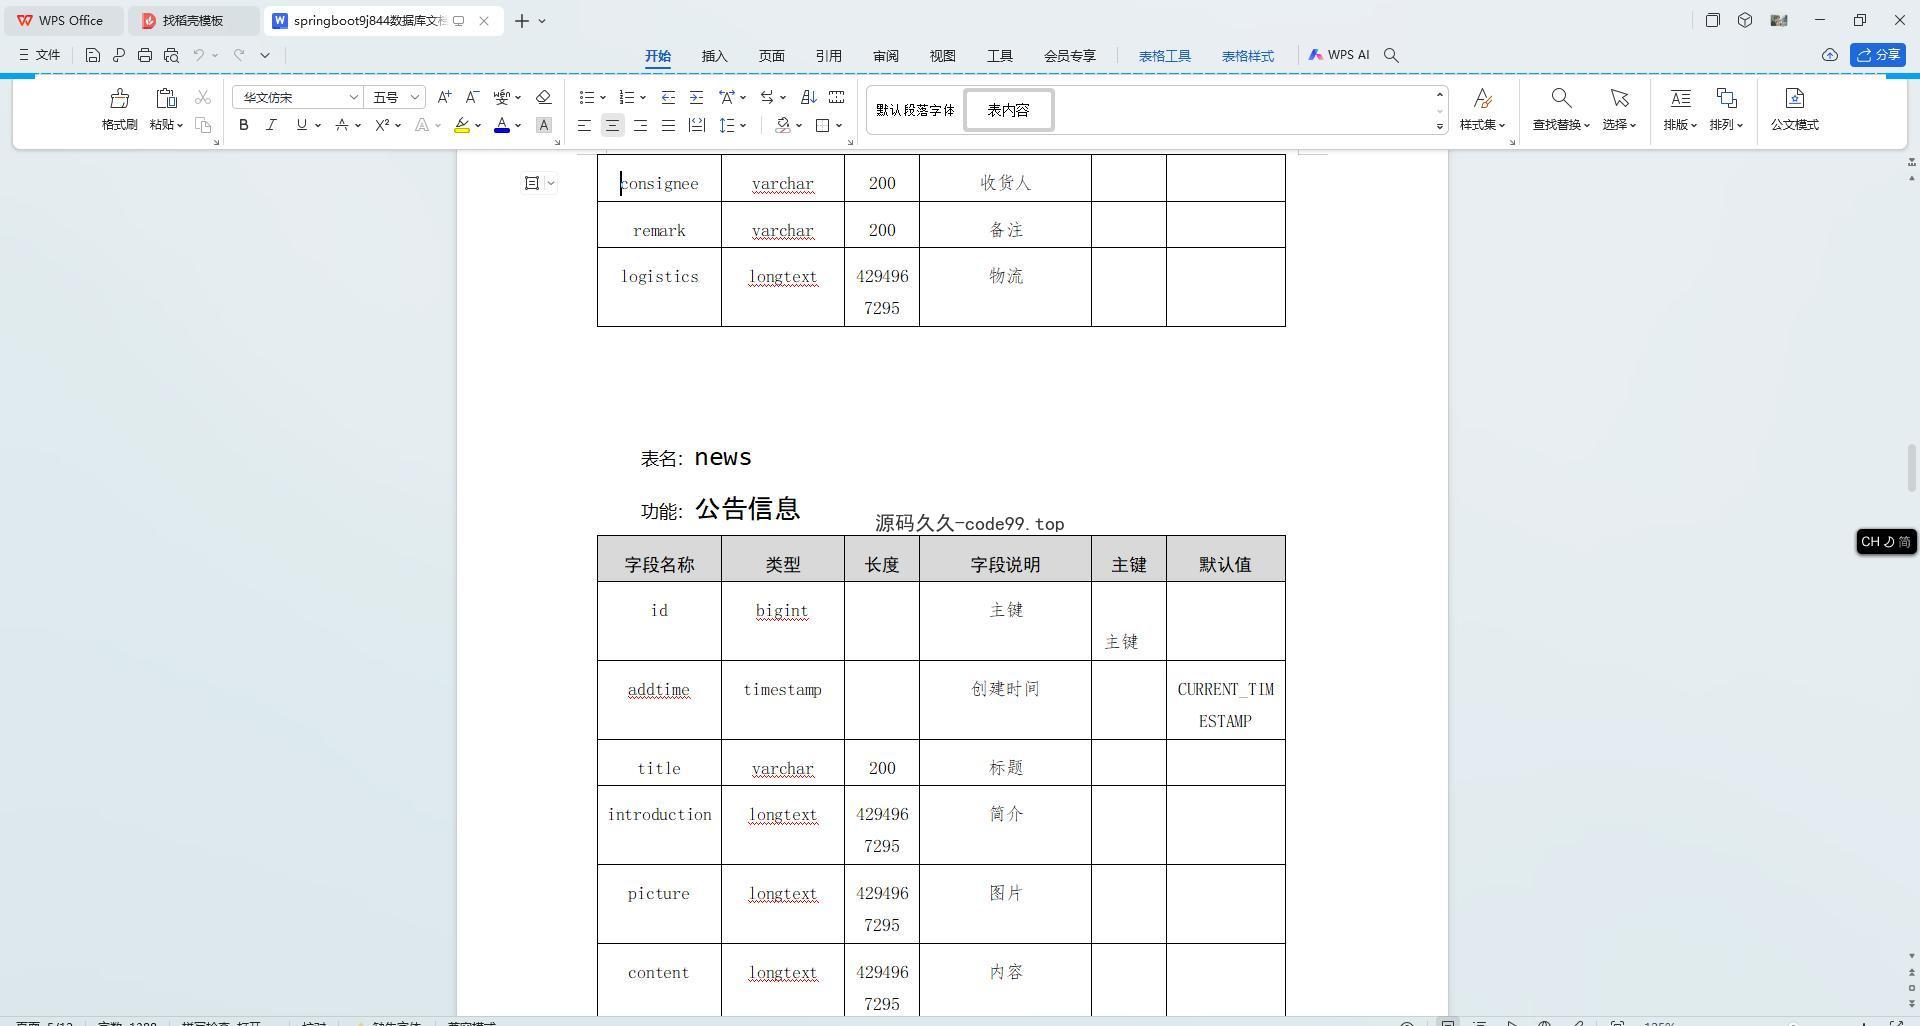
Task: Open a new tab with plus button
Action: click(521, 20)
